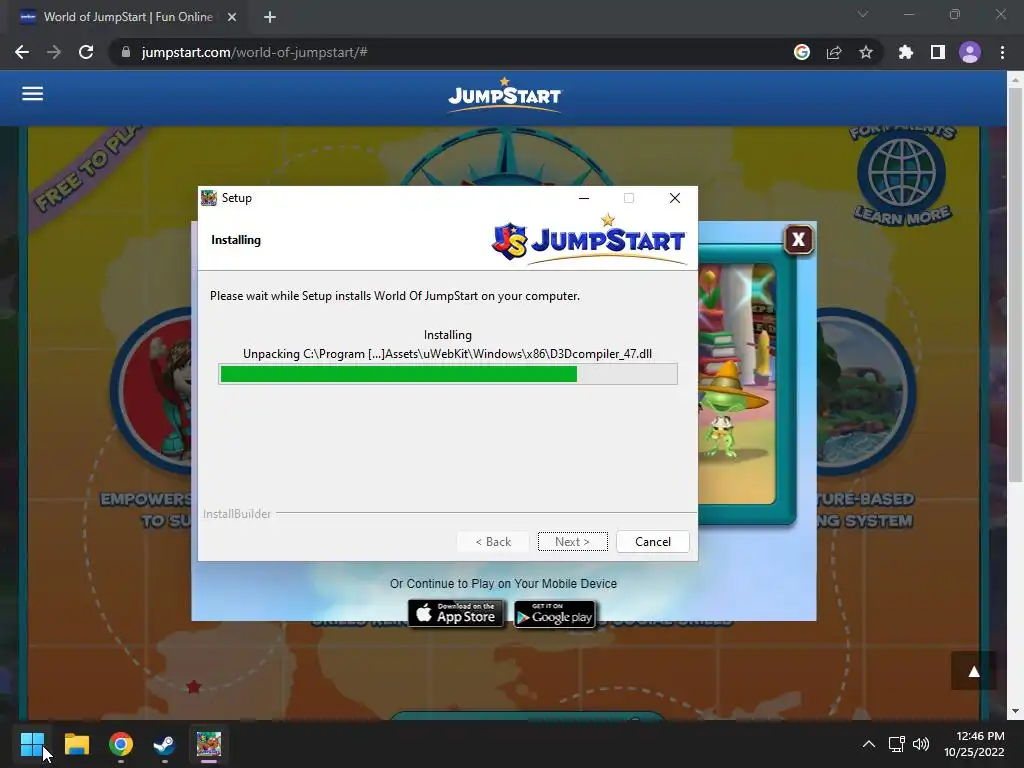
Task: Open Steam from the taskbar
Action: tap(165, 744)
